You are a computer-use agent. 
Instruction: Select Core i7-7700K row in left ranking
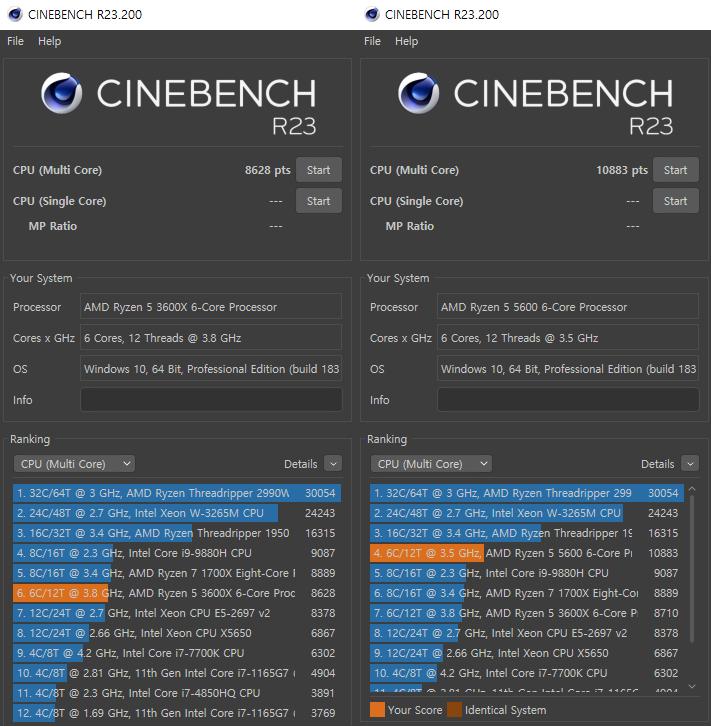(177, 652)
